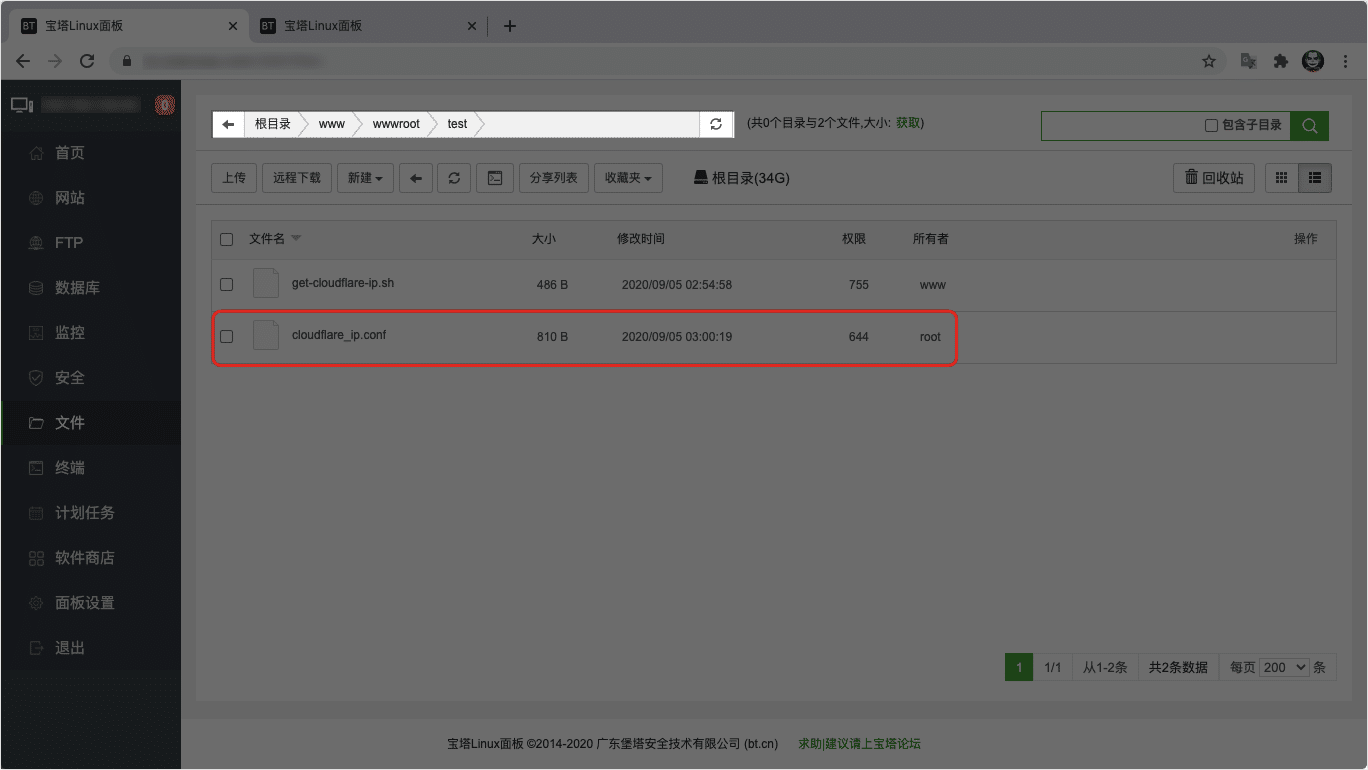Viewport: 1368px width, 770px height.
Task: Toggle 包含子目录 include subdirectories checkbox
Action: 1211,126
